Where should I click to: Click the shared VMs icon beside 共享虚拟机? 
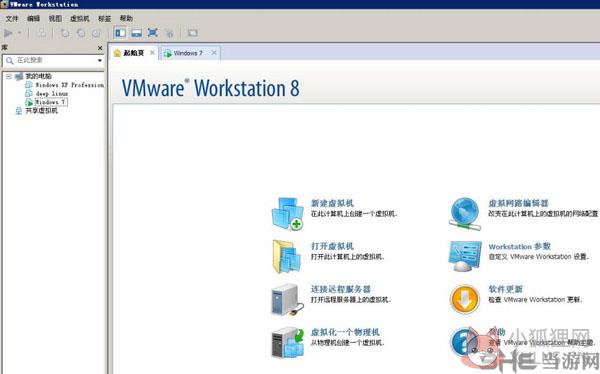tap(18, 111)
